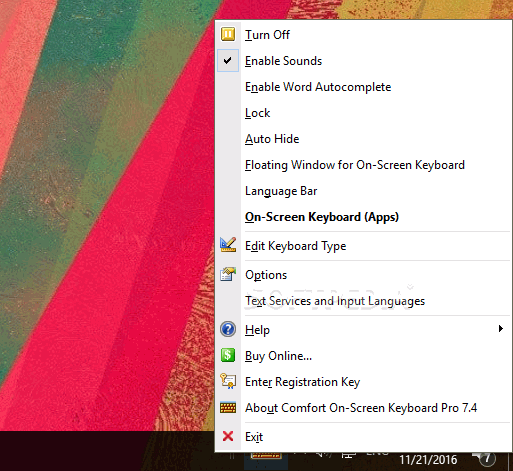513x471 pixels.
Task: Click the green dollar Buy Online icon
Action: pos(228,355)
